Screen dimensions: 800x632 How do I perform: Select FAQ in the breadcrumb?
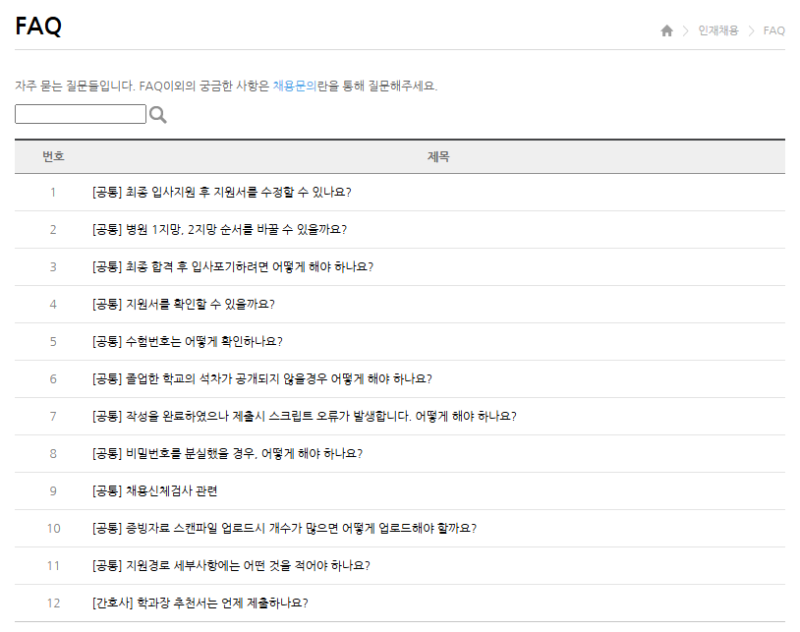point(774,31)
